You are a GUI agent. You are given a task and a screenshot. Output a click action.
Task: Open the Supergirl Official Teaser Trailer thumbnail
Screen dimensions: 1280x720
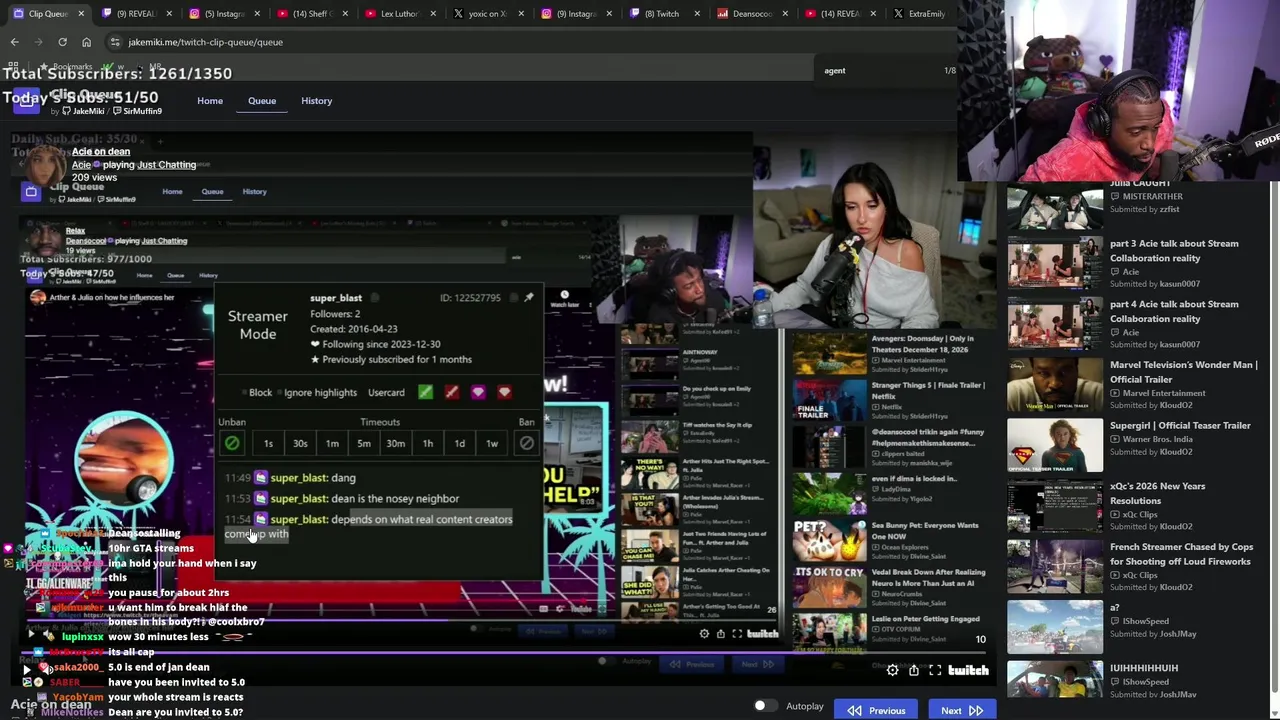pos(1055,446)
